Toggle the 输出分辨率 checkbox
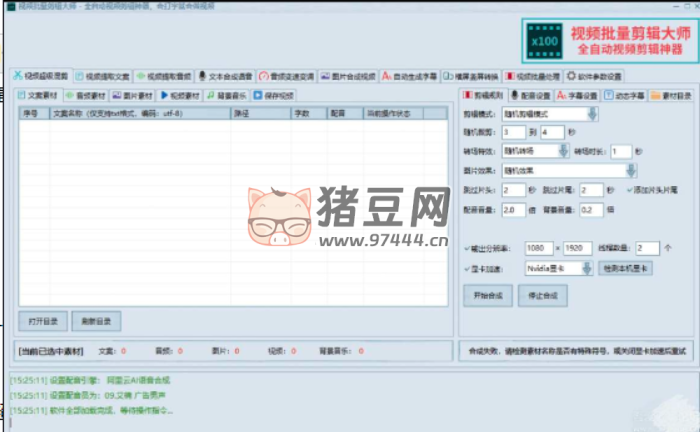 468,247
